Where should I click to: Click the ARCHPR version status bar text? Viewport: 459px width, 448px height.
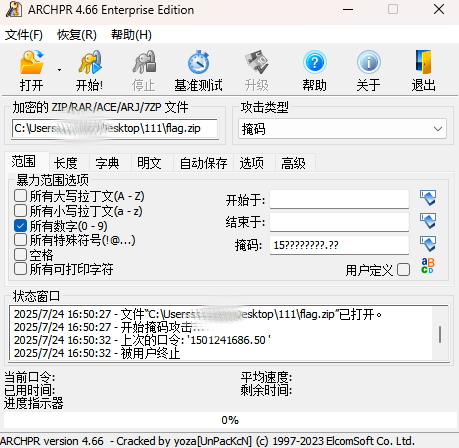point(207,441)
